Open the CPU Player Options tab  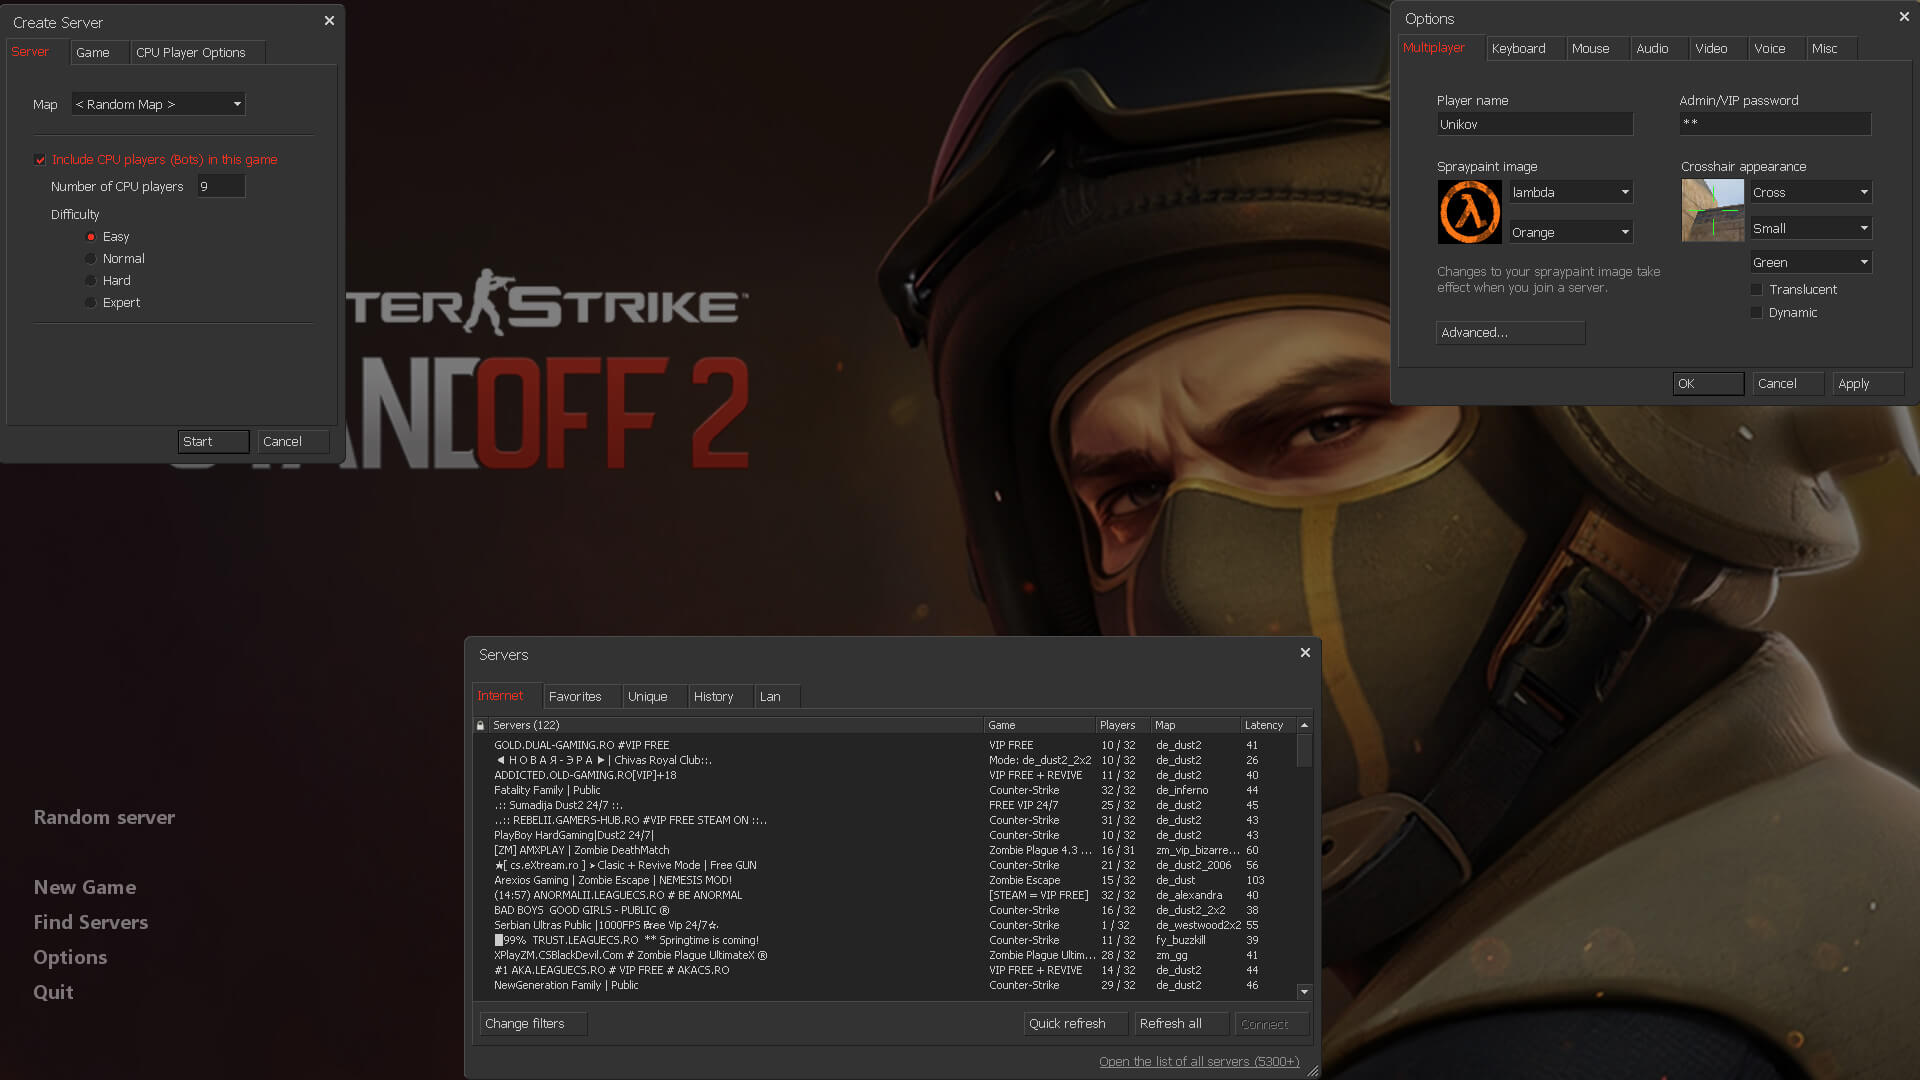[197, 52]
